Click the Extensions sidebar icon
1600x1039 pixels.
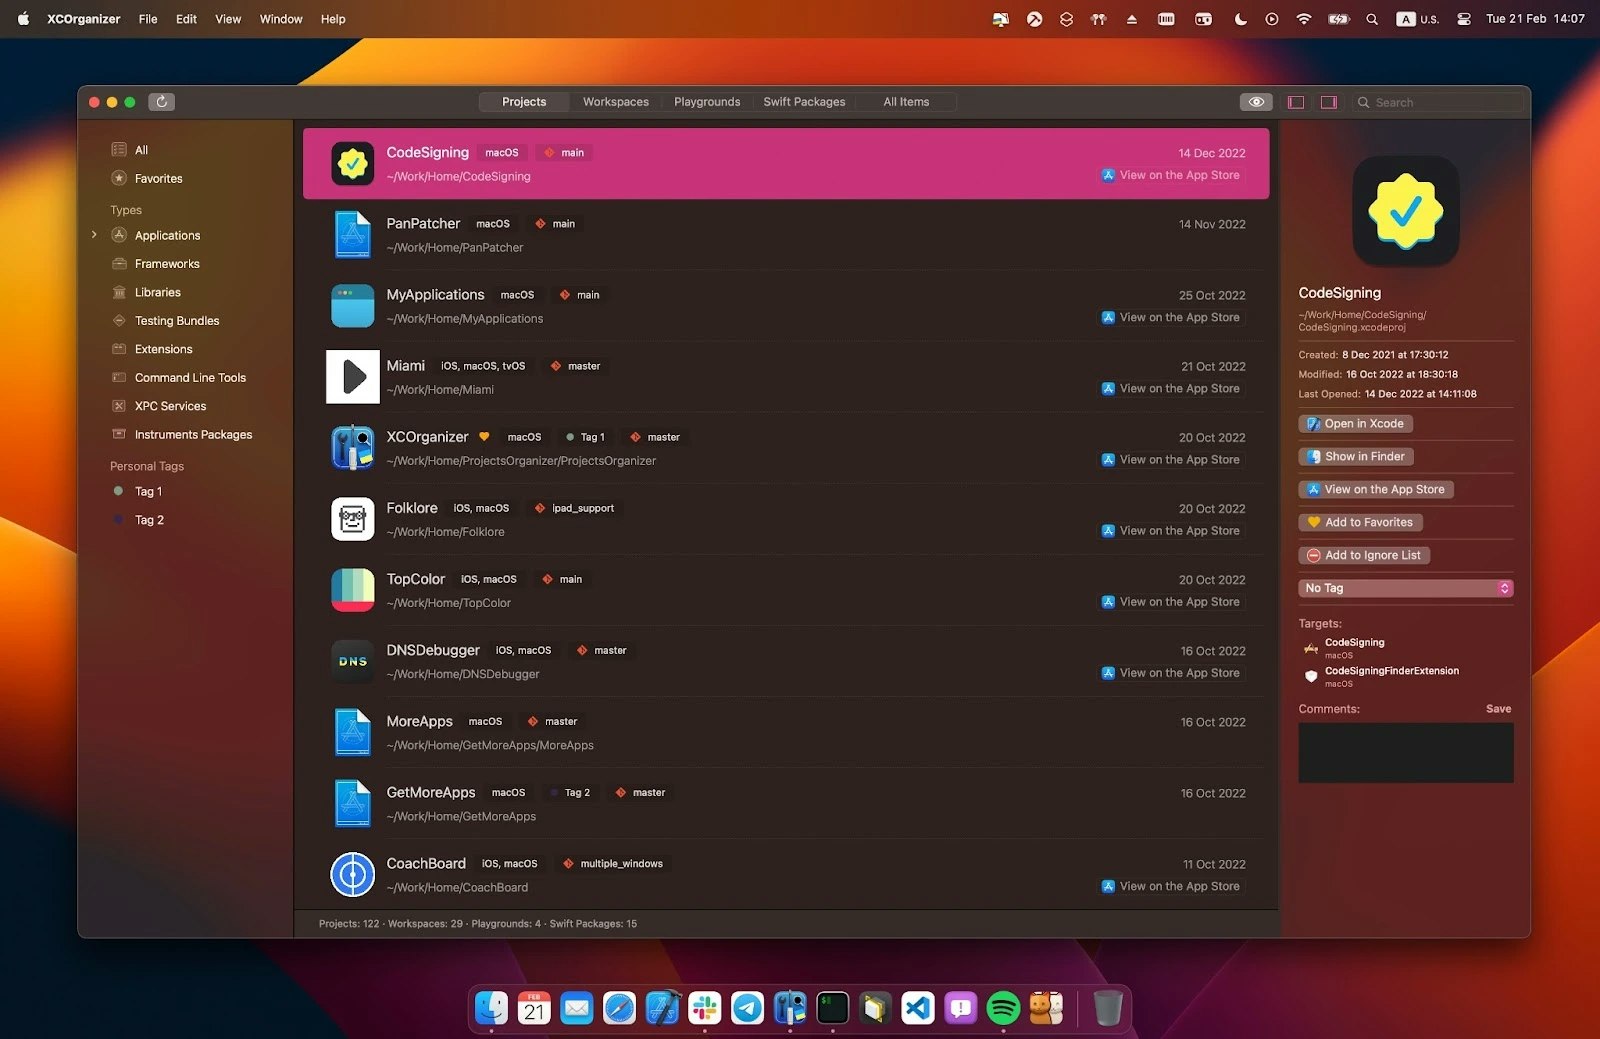point(119,349)
